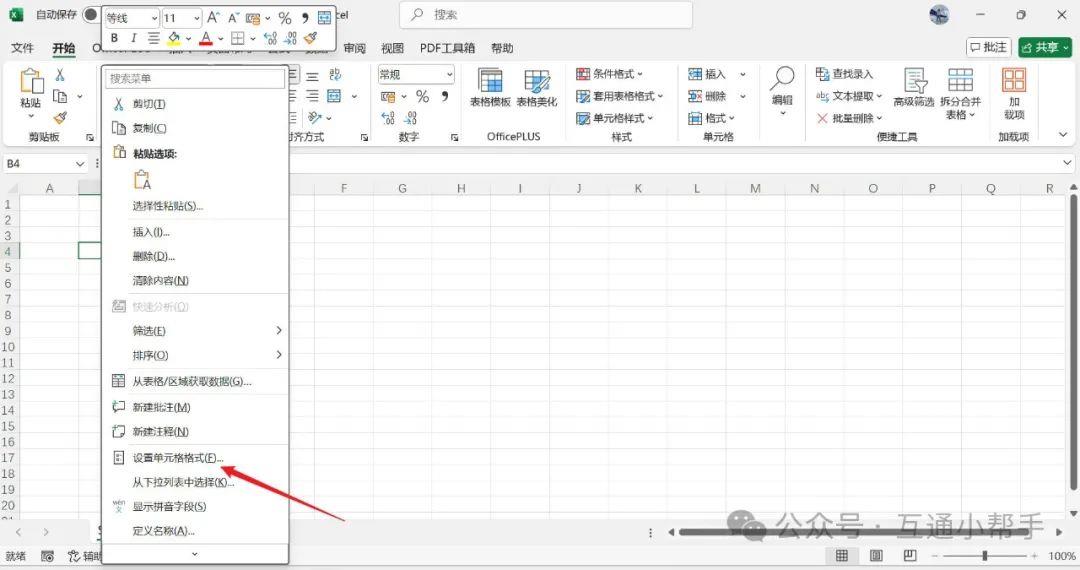Click the 共享 share button

click(x=1044, y=47)
